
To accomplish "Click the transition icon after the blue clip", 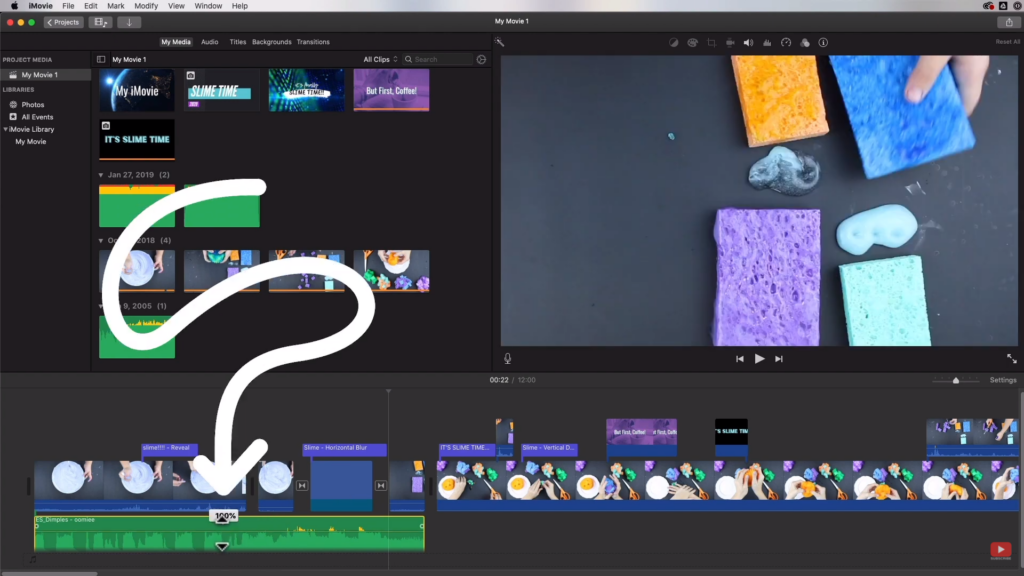I will pos(381,485).
